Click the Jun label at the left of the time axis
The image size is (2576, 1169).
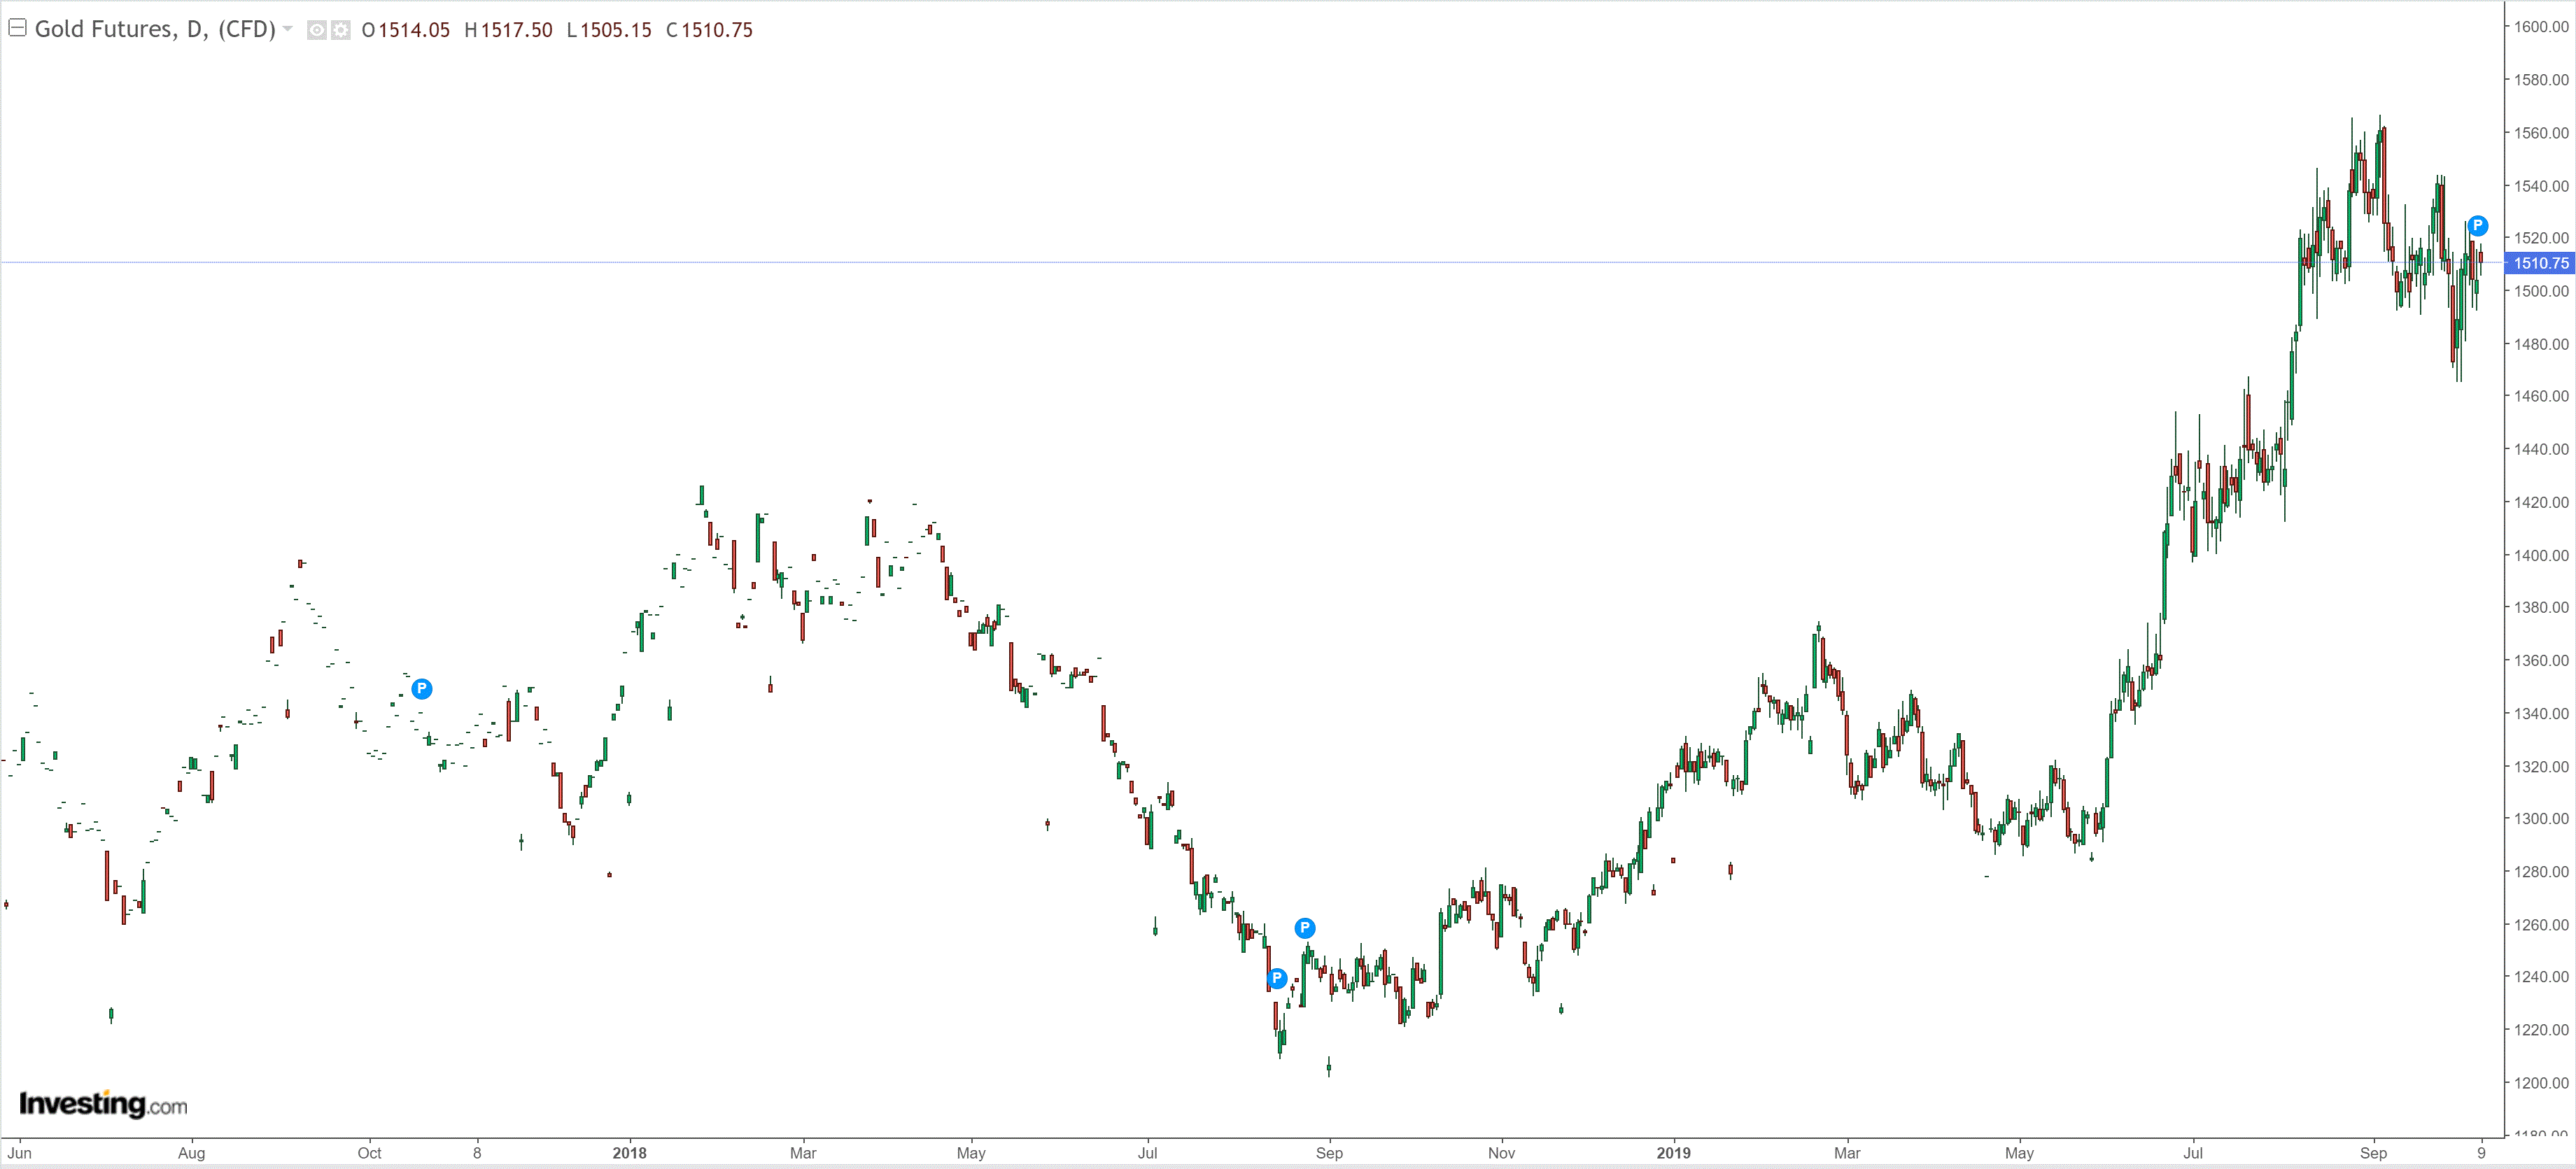(20, 1153)
